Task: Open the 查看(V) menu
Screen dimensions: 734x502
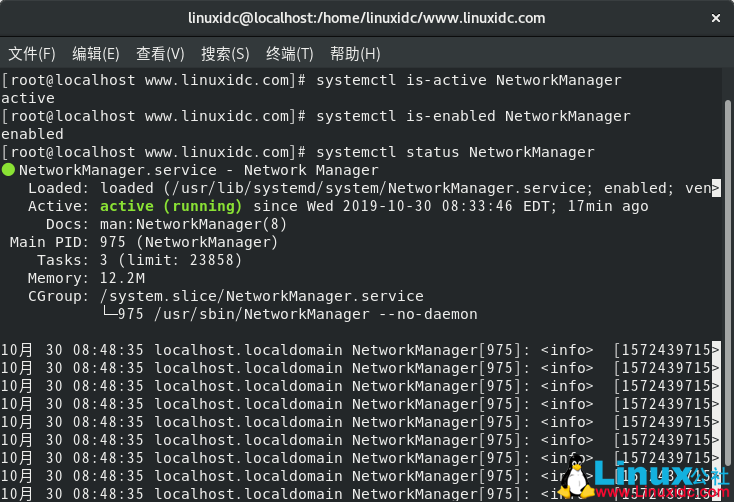Action: pyautogui.click(x=160, y=53)
